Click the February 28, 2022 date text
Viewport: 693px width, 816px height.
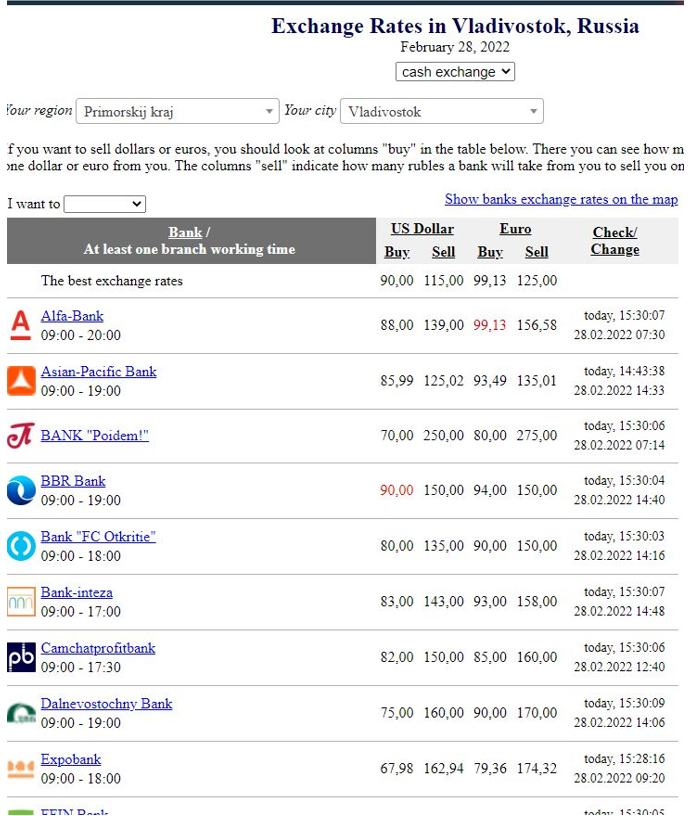pos(455,47)
